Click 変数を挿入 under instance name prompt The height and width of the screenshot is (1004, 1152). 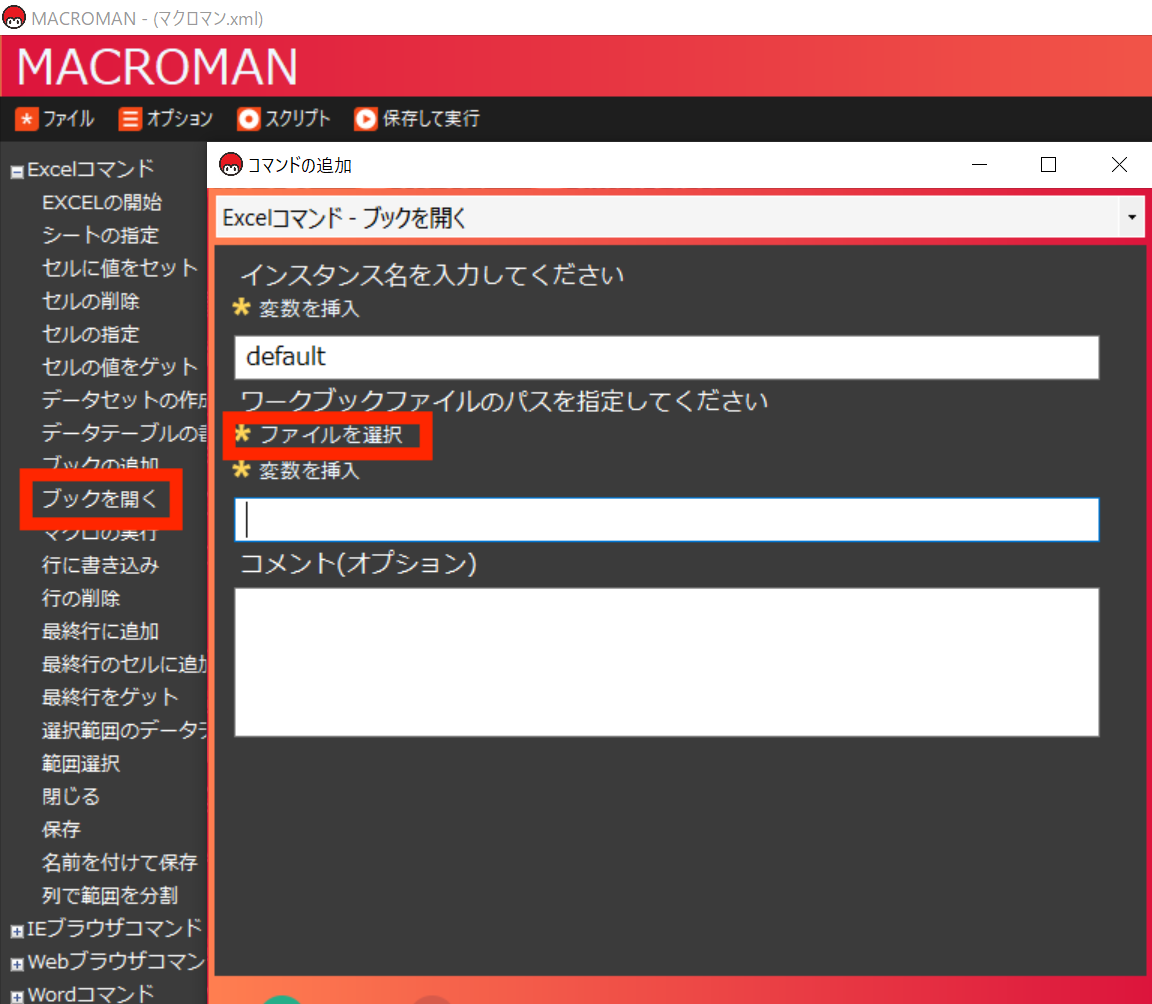pos(309,308)
